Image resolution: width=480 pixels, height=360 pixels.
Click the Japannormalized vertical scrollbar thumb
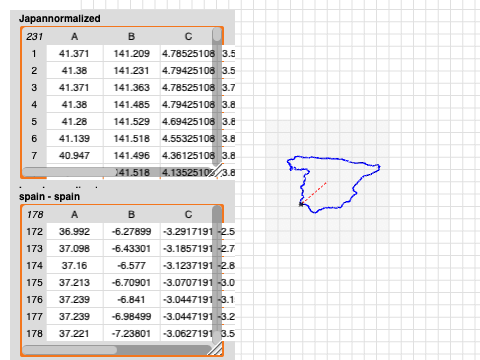point(217,35)
